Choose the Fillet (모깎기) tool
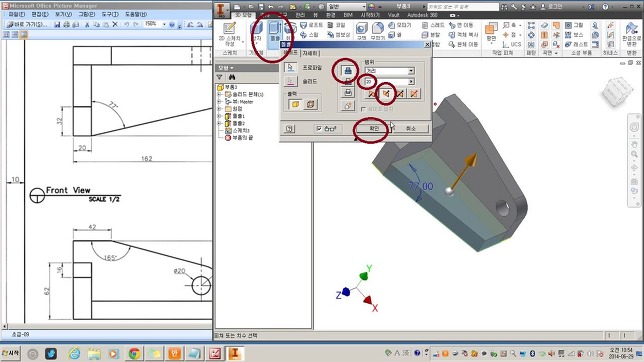 tap(377, 31)
